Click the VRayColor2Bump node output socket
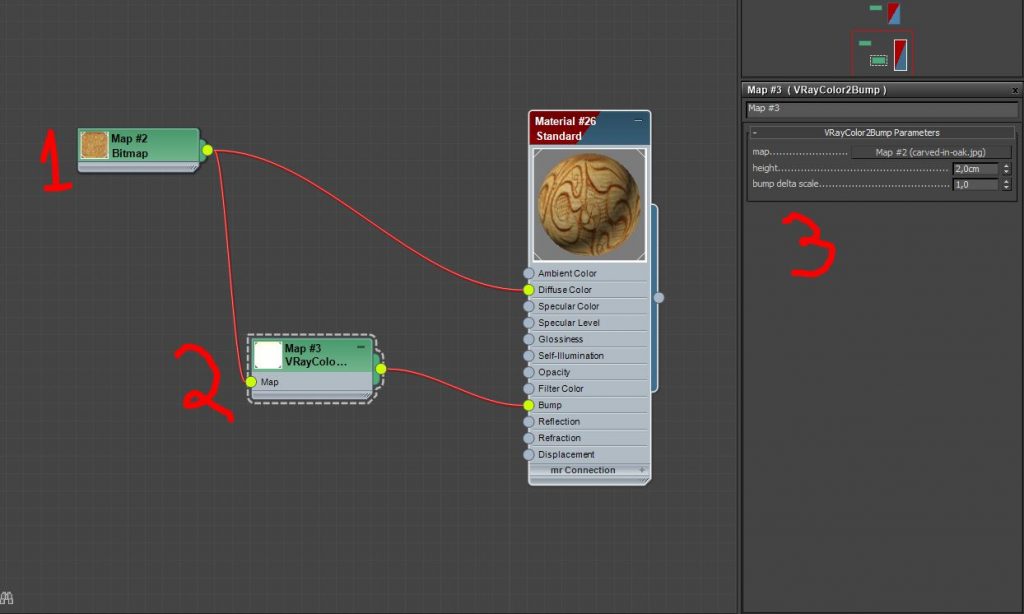The width and height of the screenshot is (1024, 614). point(381,369)
